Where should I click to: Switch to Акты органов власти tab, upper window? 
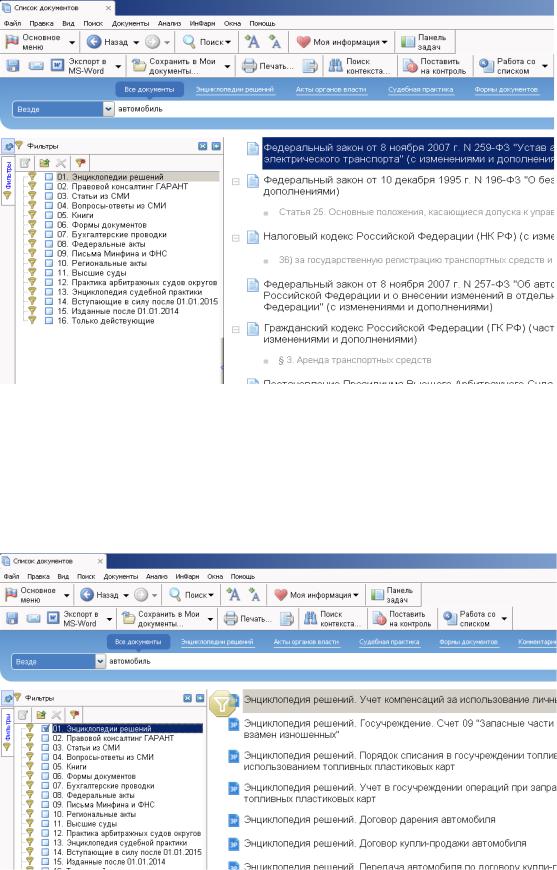331,89
